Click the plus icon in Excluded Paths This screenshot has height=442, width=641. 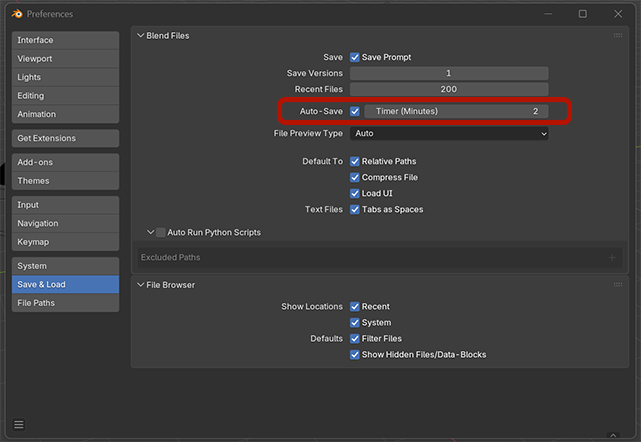tap(612, 258)
